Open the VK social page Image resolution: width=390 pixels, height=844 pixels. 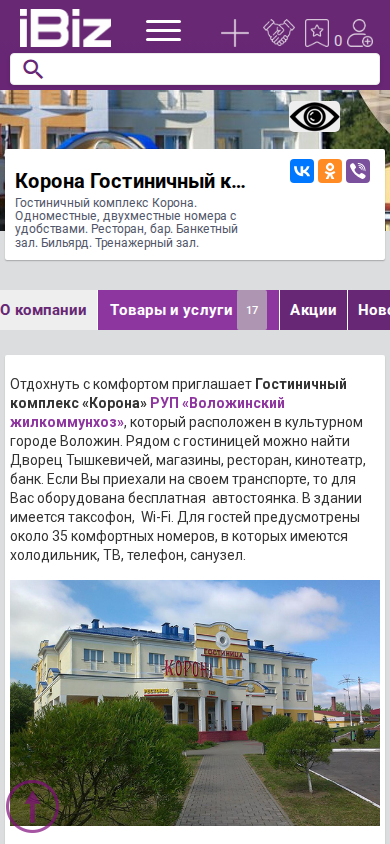point(302,171)
